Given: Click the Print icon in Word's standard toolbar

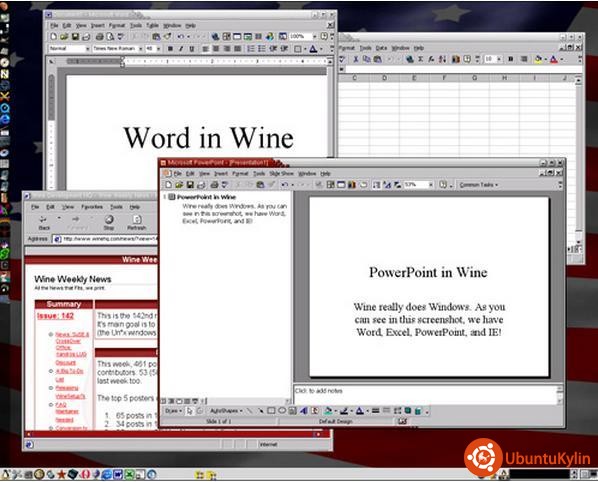Looking at the screenshot, I should click(99, 37).
